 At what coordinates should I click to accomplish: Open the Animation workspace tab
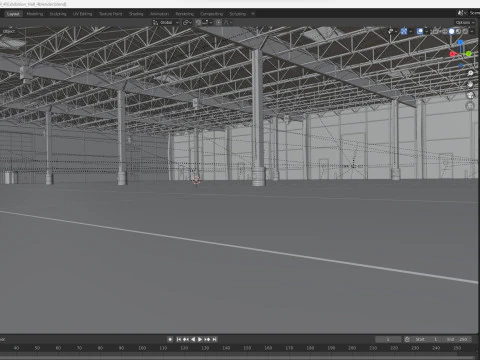coord(159,14)
